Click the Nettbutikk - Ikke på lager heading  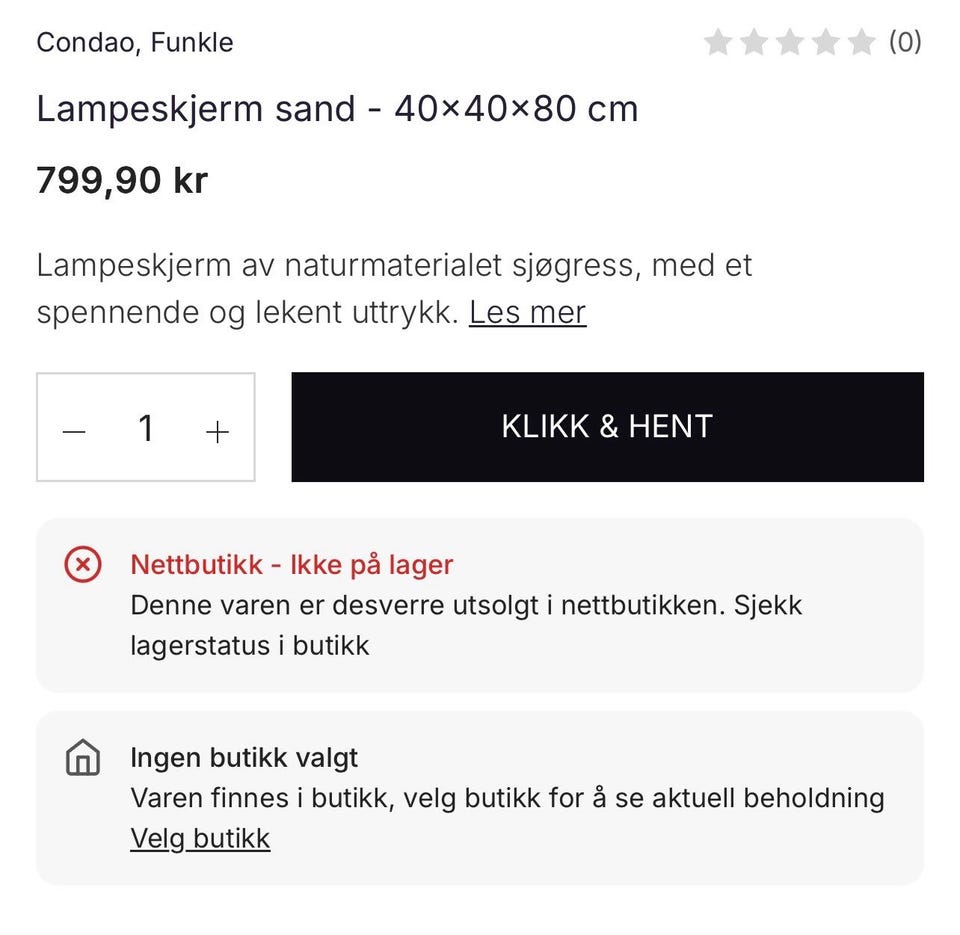point(292,565)
